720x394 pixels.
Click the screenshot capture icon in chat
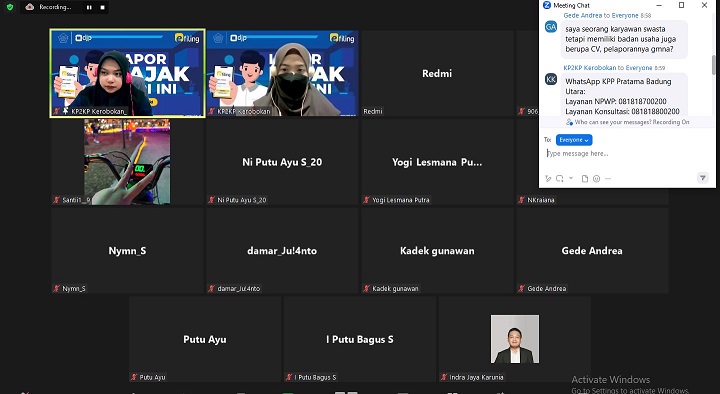(x=559, y=179)
